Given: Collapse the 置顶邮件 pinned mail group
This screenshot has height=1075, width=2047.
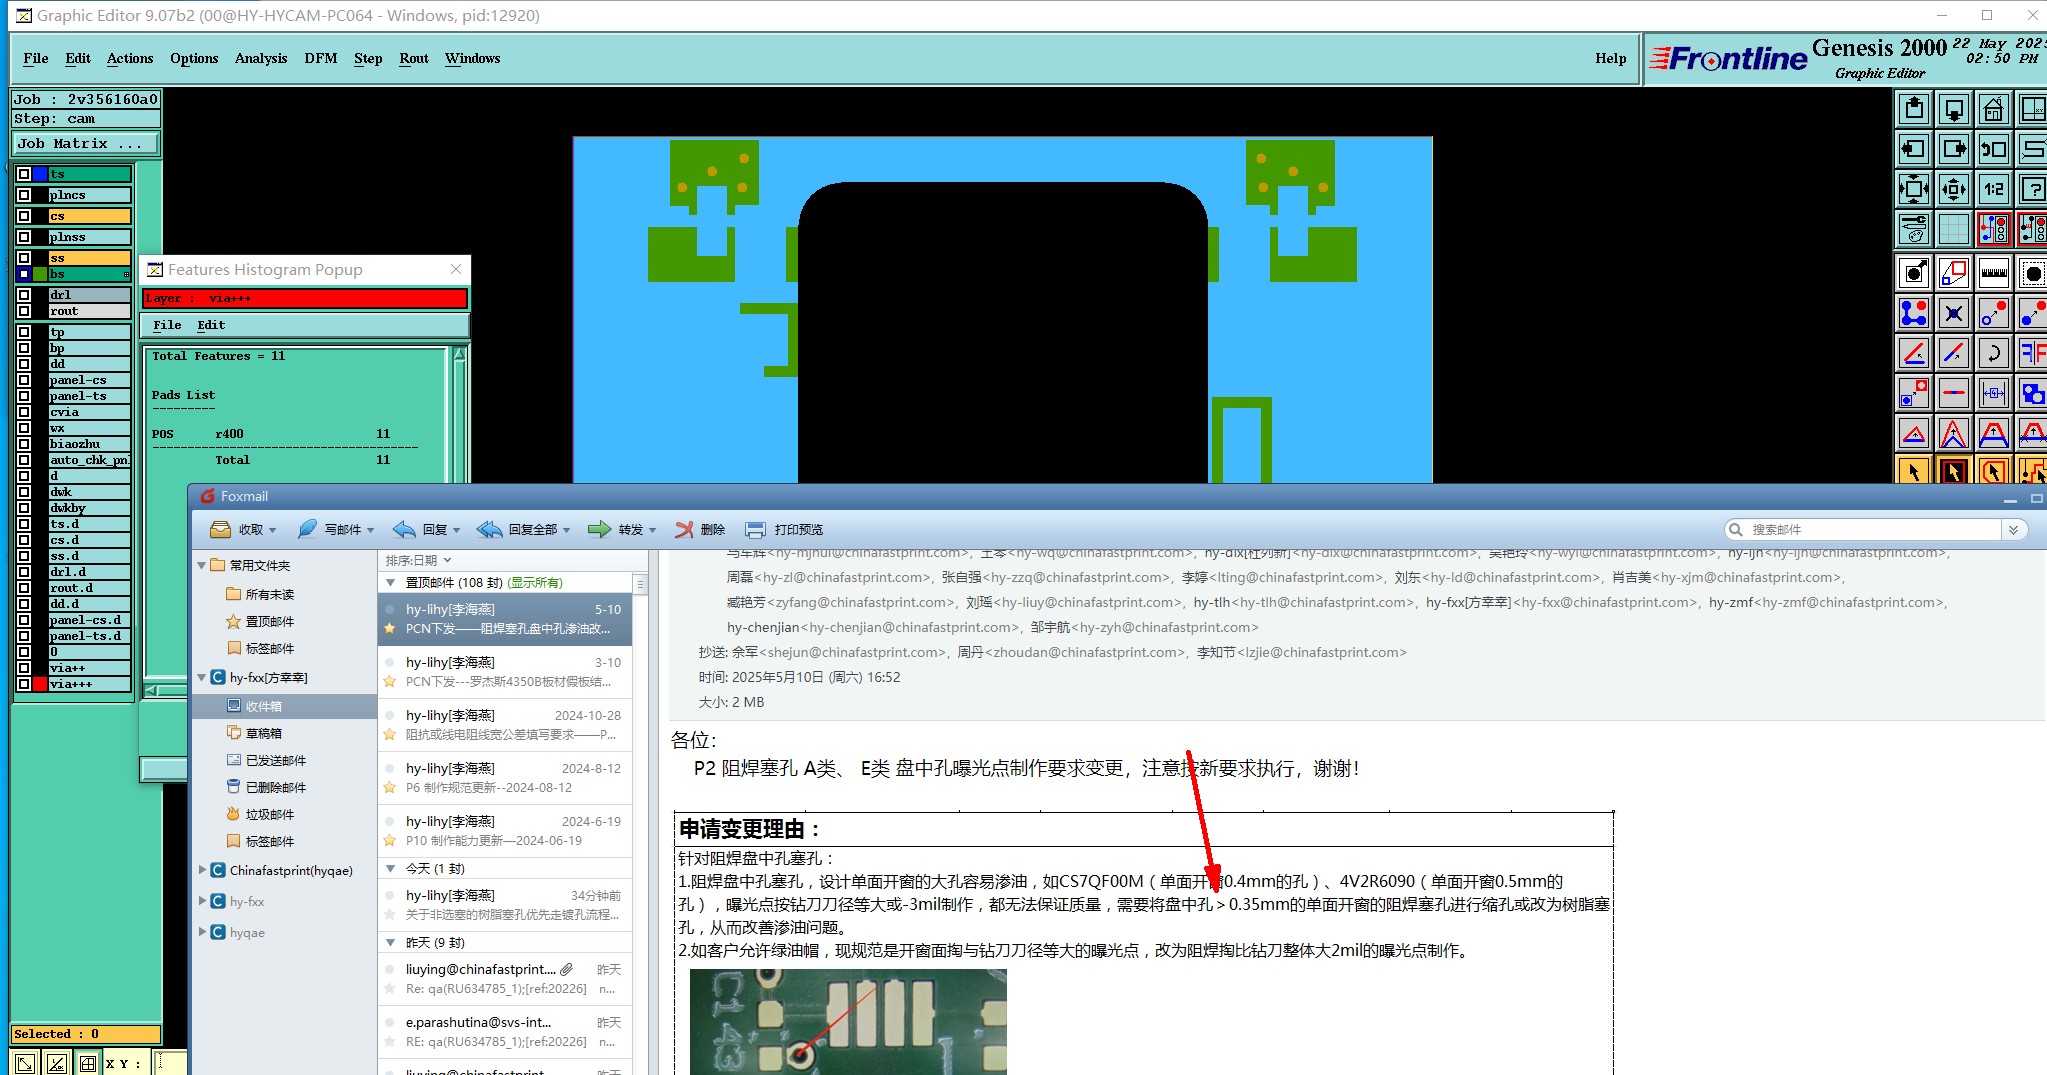Looking at the screenshot, I should [x=391, y=582].
